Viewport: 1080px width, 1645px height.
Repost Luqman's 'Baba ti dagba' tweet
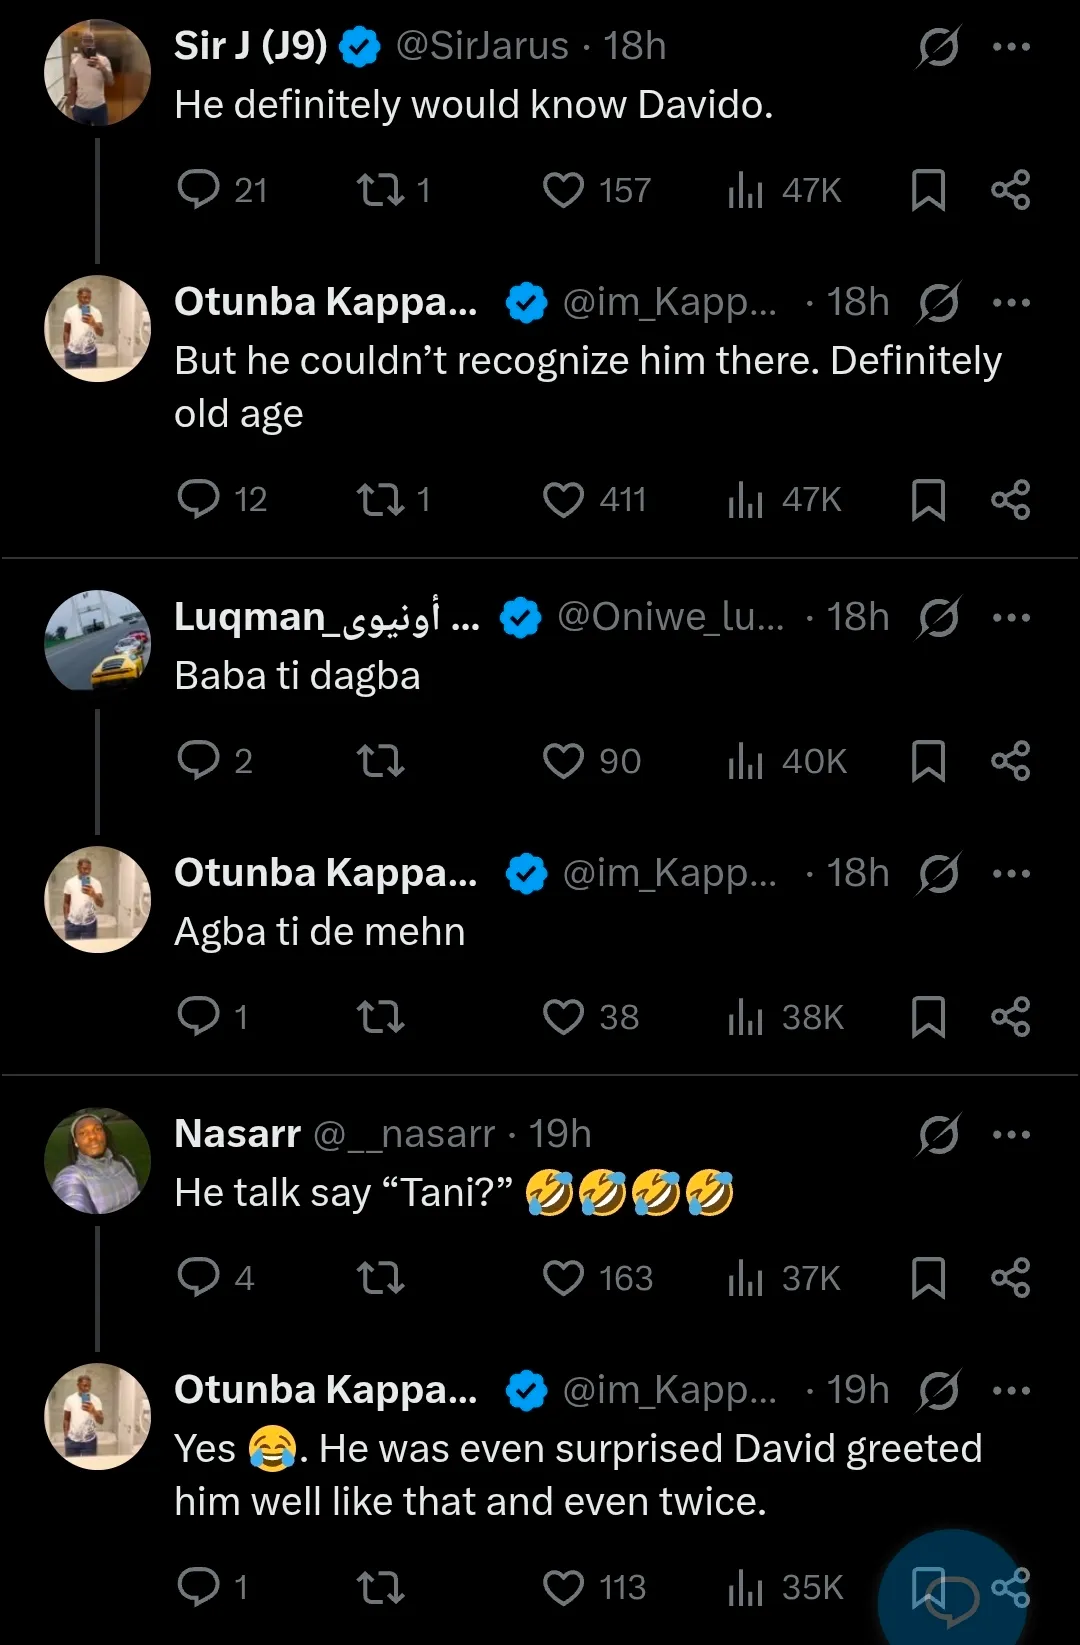pyautogui.click(x=381, y=761)
